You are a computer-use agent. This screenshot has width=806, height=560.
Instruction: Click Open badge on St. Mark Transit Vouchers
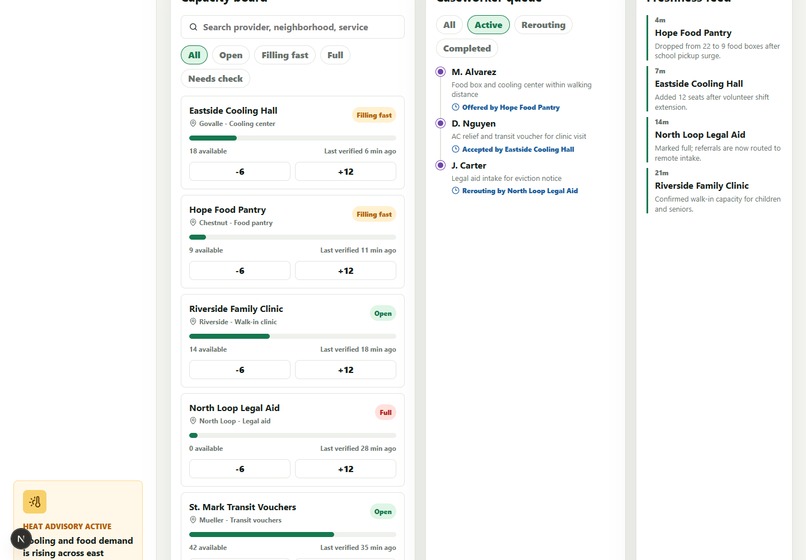[383, 512]
